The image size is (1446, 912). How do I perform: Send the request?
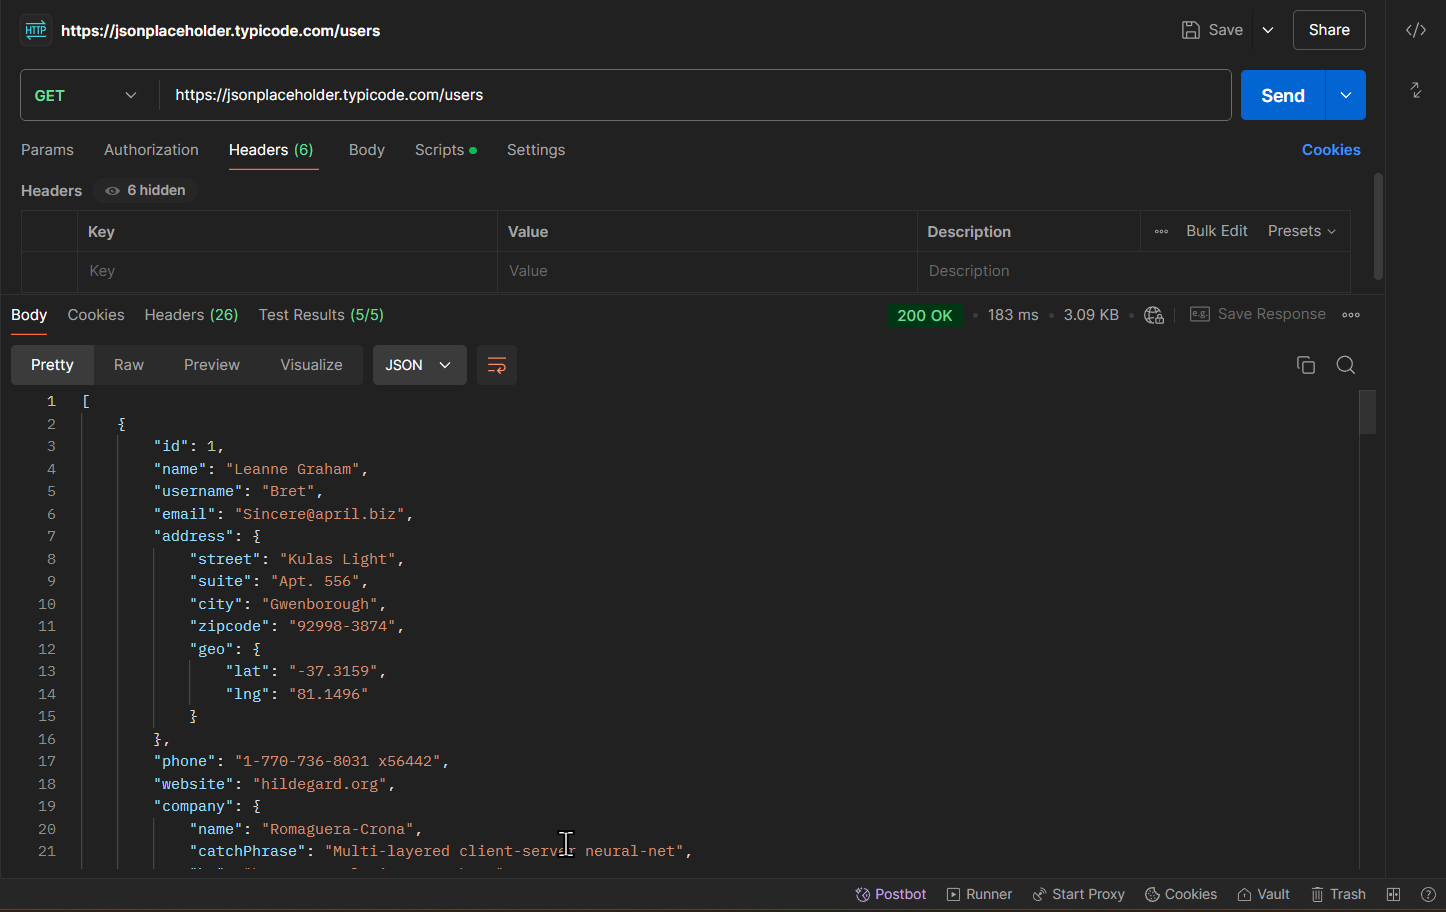coord(1283,95)
